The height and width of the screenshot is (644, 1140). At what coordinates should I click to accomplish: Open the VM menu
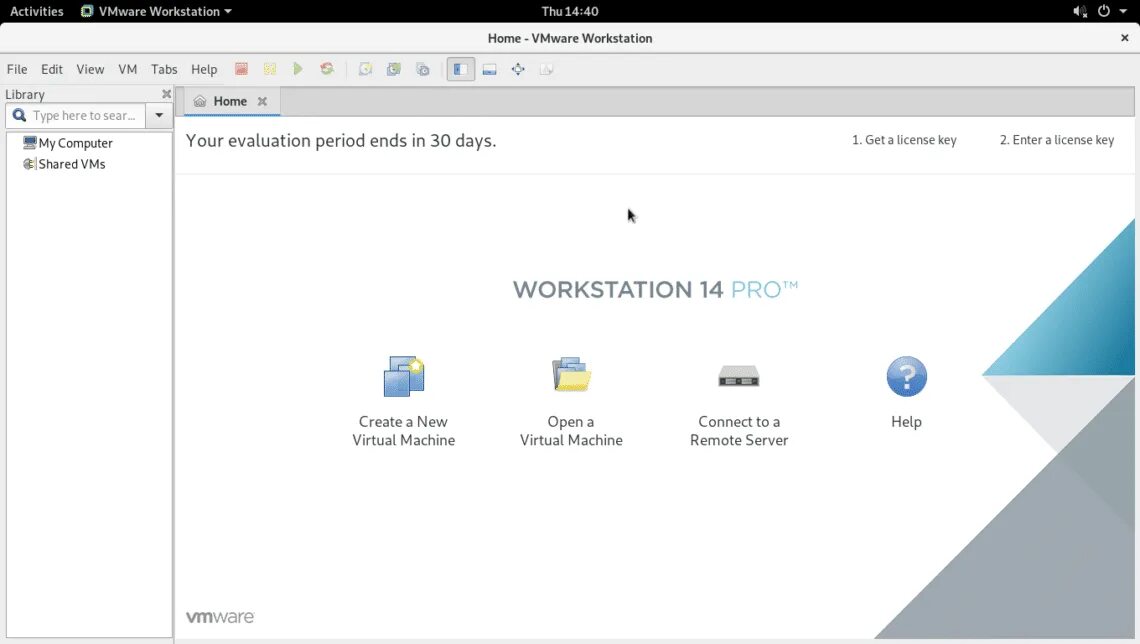(127, 69)
